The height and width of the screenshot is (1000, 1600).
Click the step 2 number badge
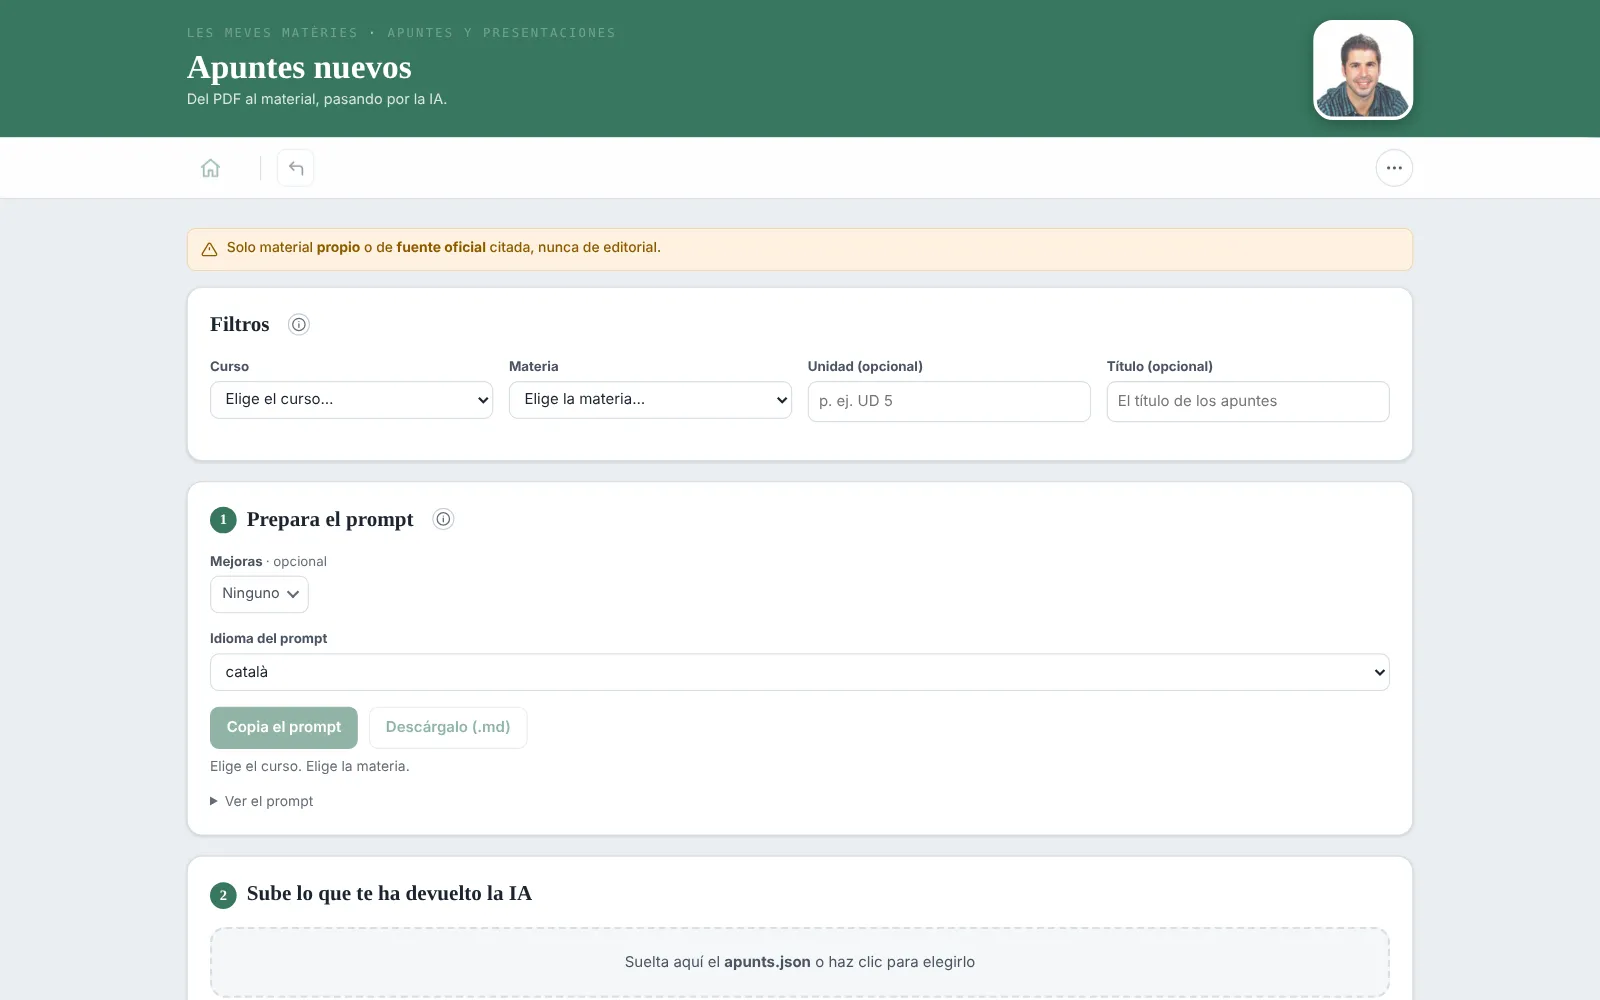223,895
